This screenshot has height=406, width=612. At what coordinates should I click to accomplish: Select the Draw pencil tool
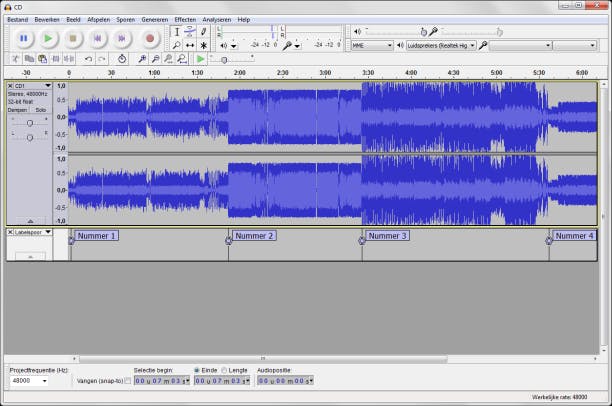tap(203, 32)
